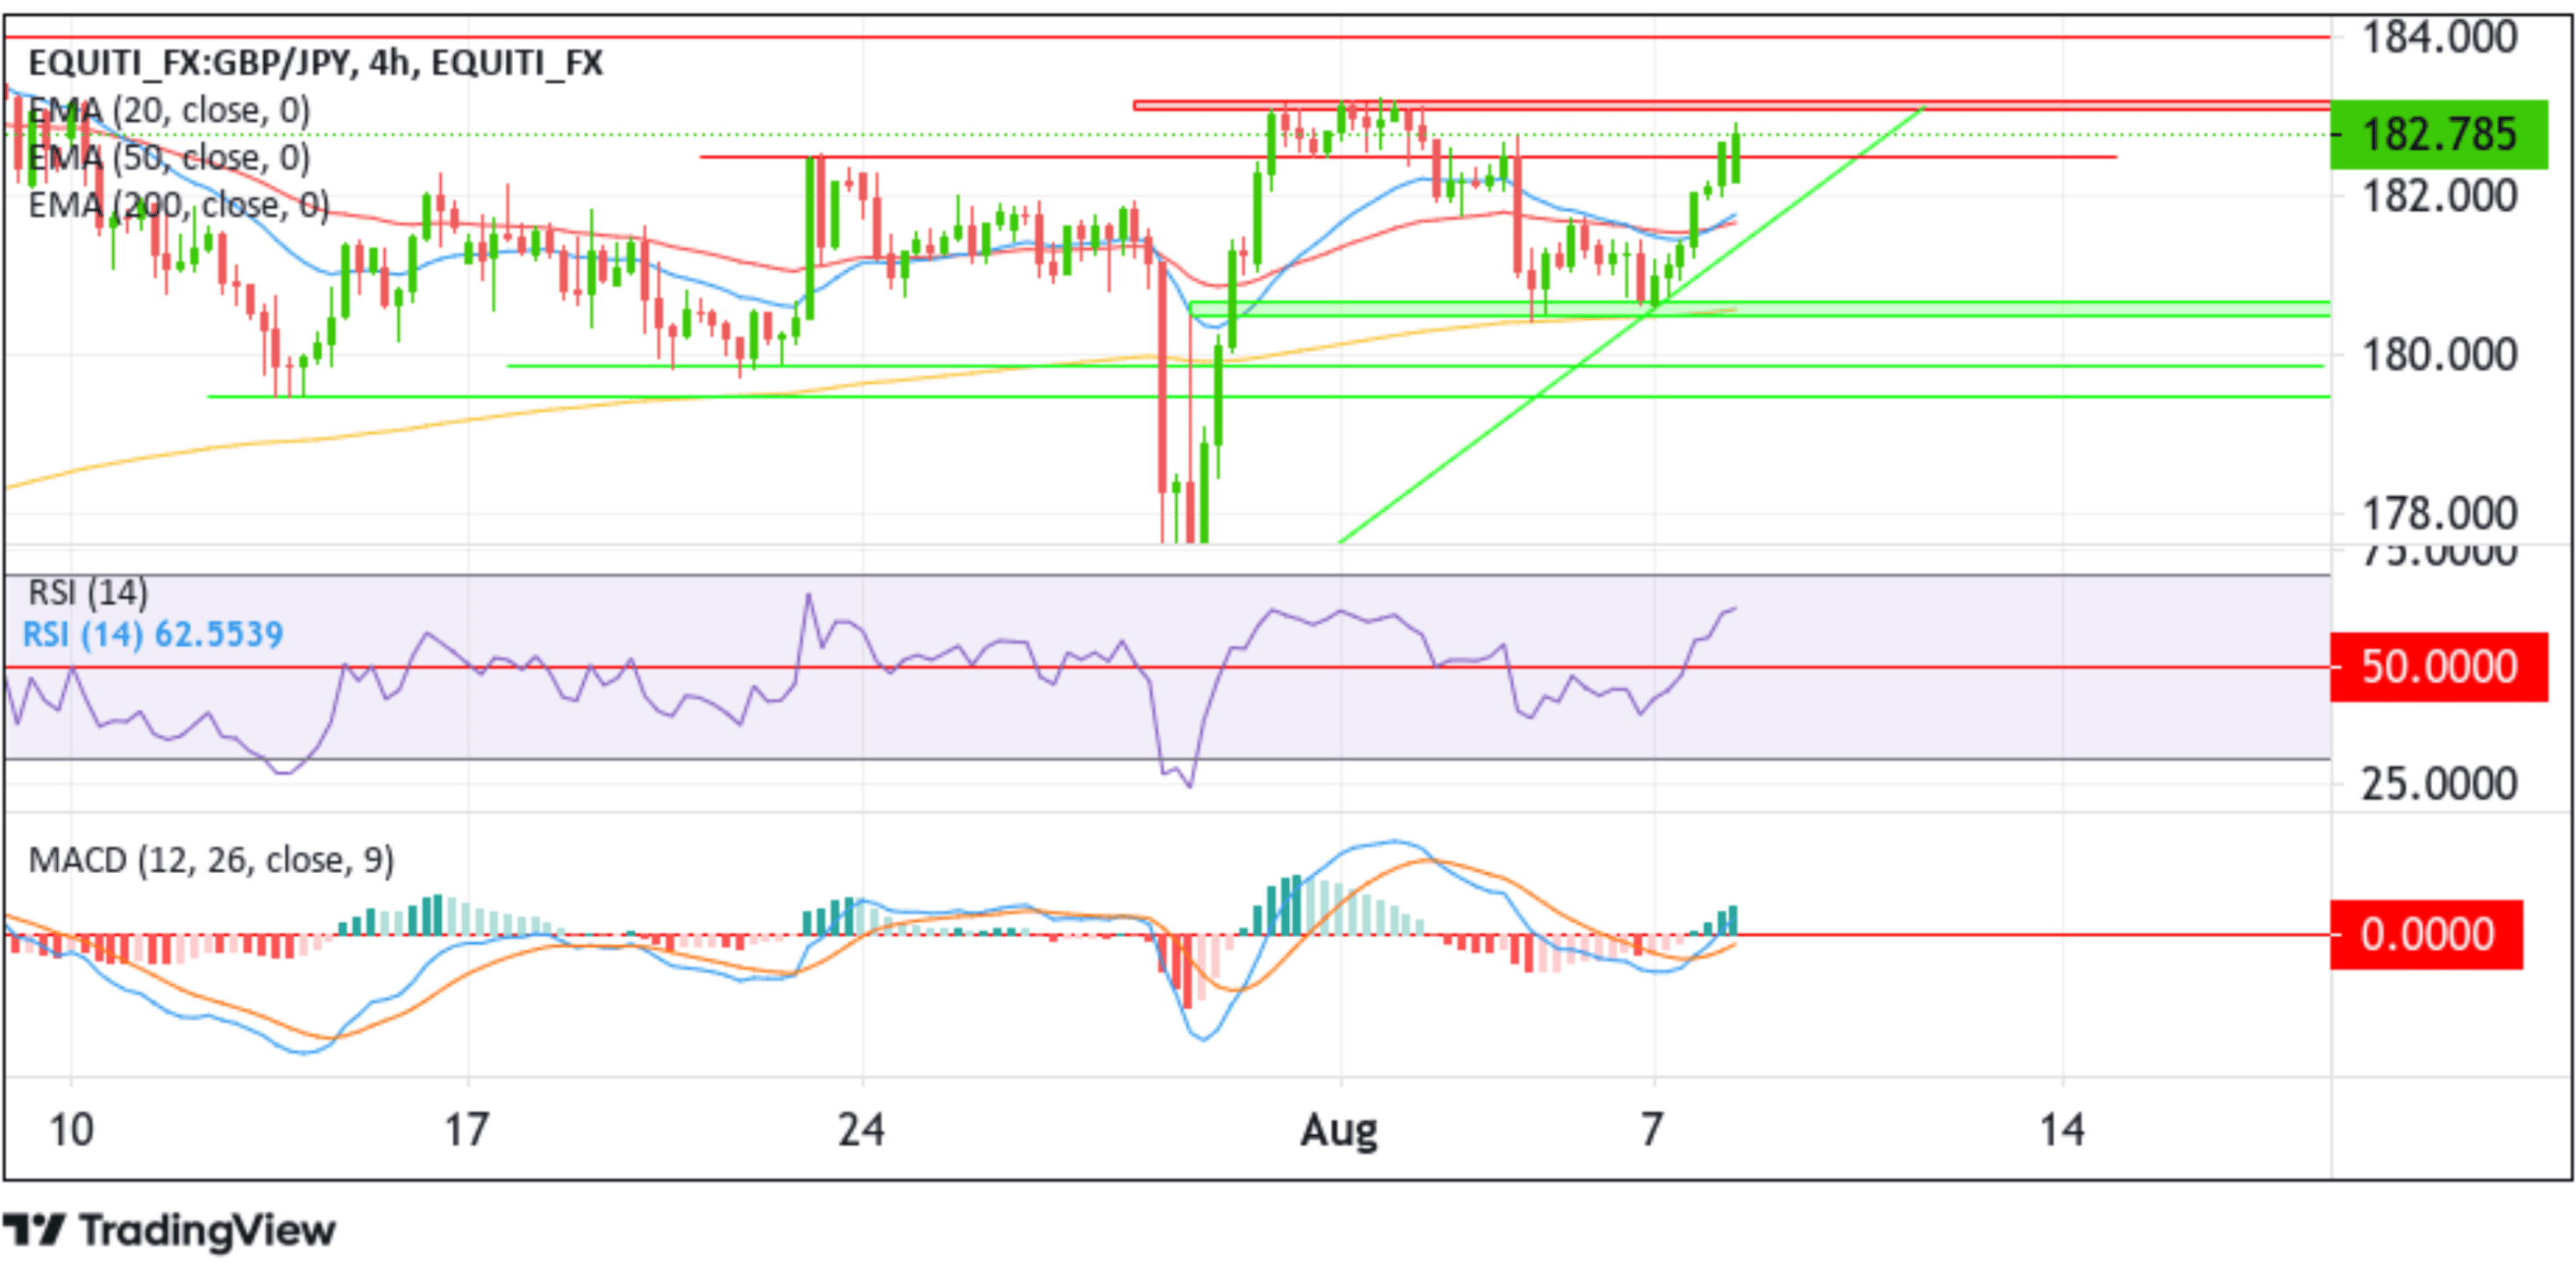Select the EMA (20, close, 0) legend

tap(169, 110)
